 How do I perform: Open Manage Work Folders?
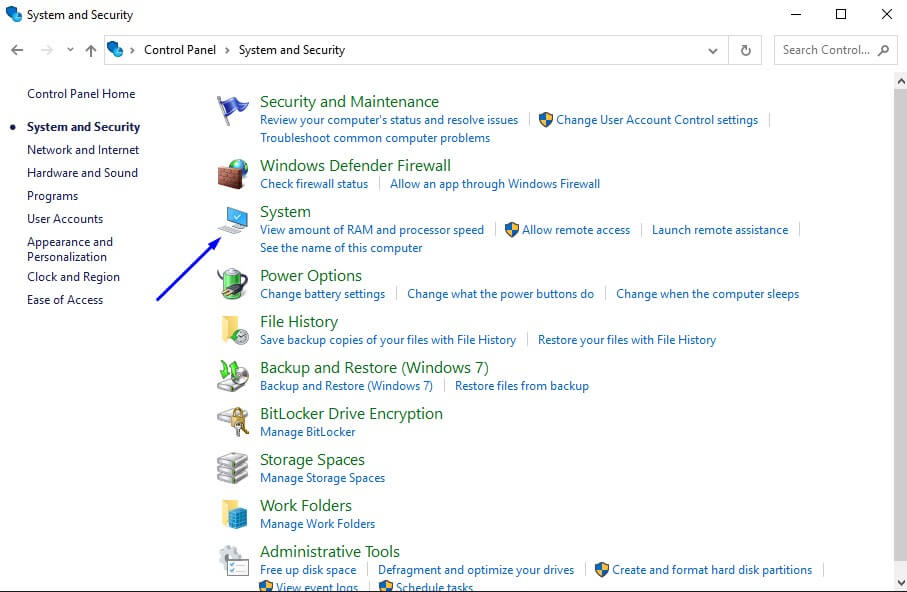tap(317, 524)
